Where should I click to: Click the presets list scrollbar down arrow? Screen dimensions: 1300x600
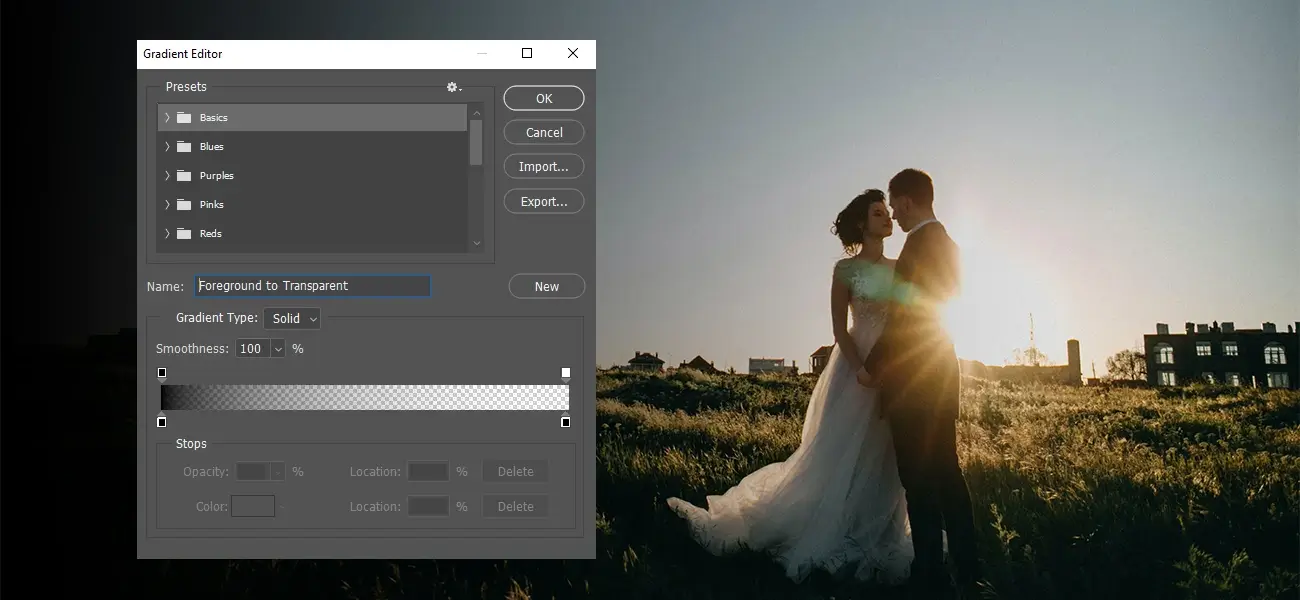[x=477, y=243]
